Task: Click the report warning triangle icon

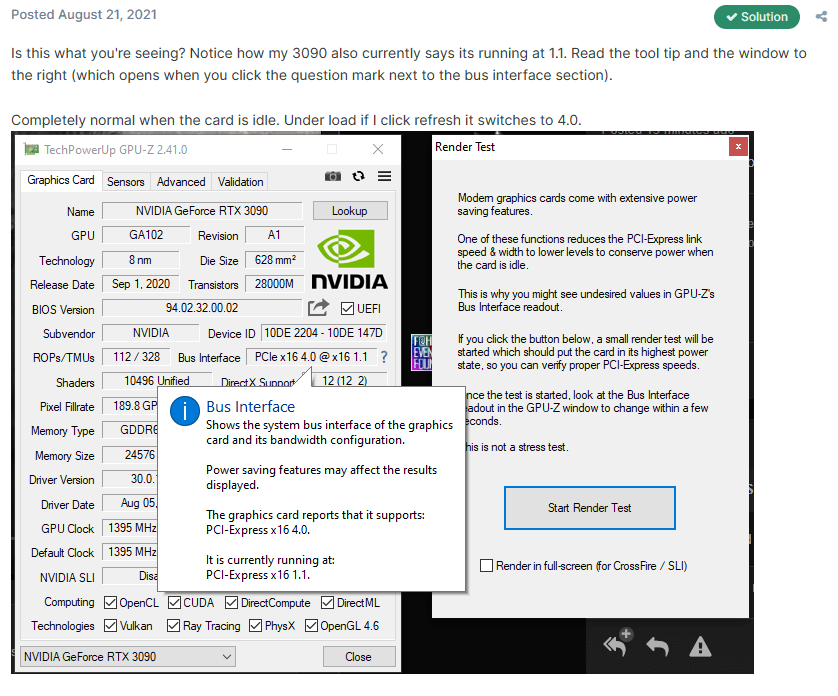Action: tap(700, 647)
